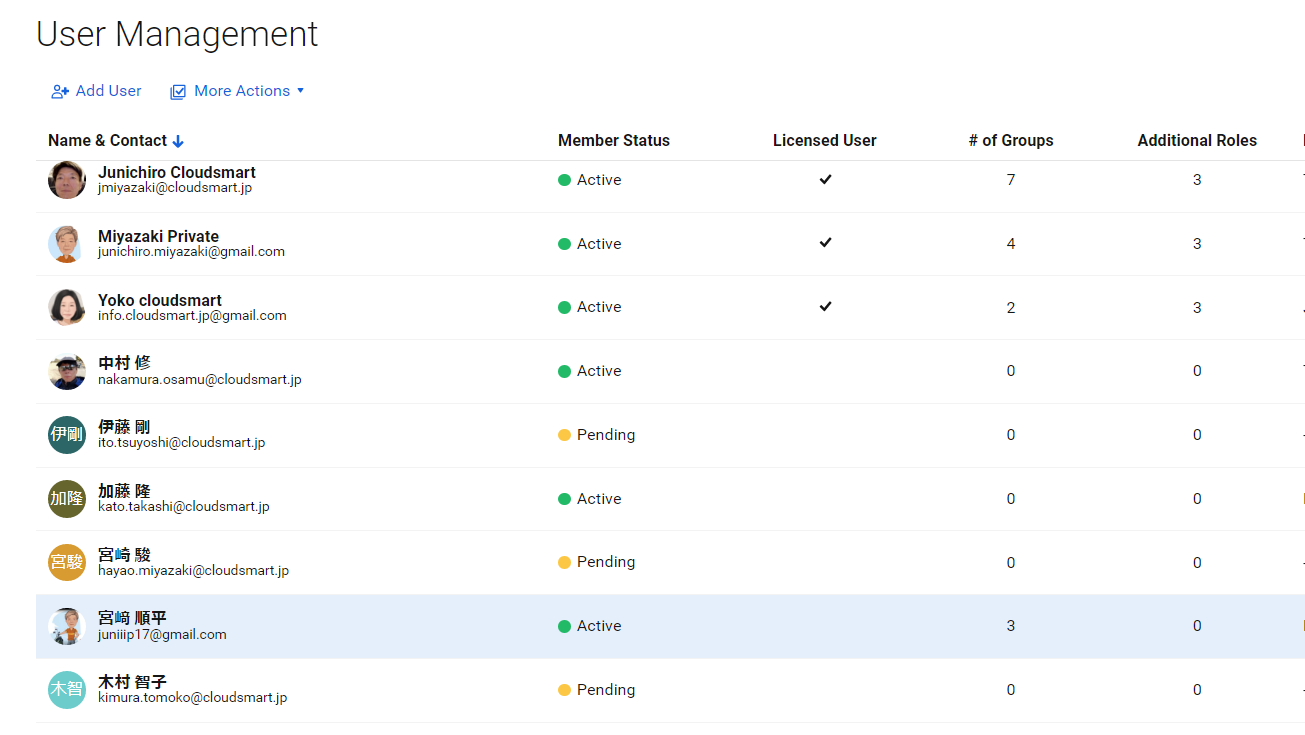1305x735 pixels.
Task: Click the Active status dot for 中村 修
Action: coord(566,371)
